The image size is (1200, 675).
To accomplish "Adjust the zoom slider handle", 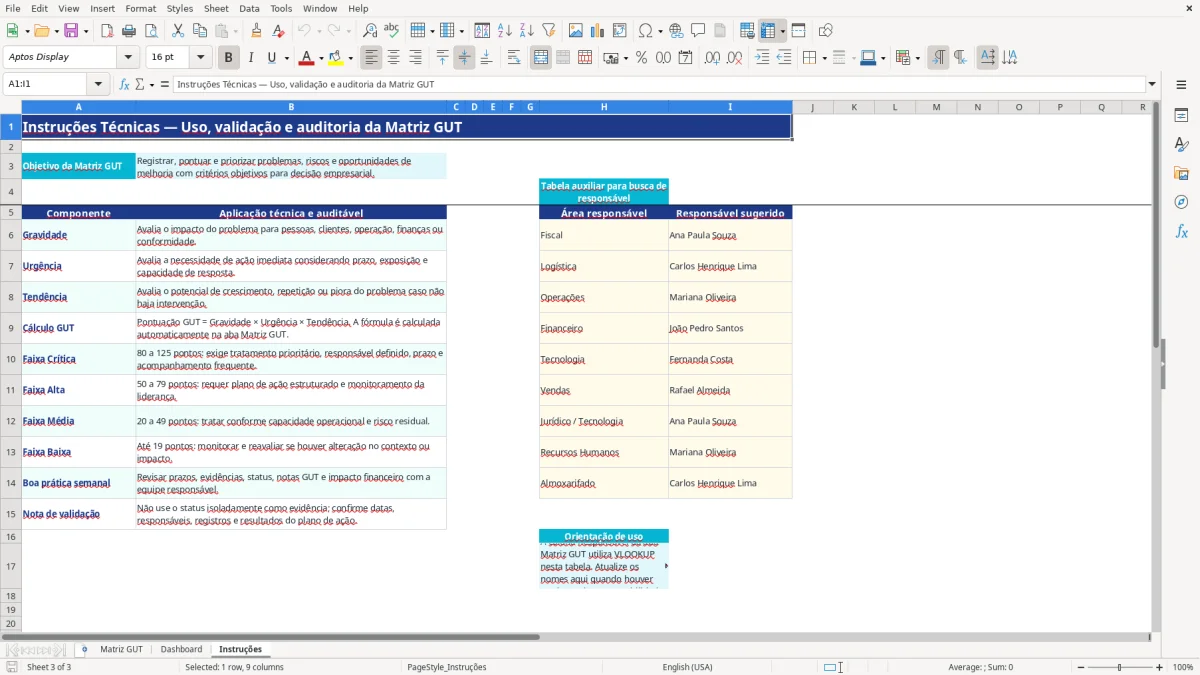I will click(1119, 667).
